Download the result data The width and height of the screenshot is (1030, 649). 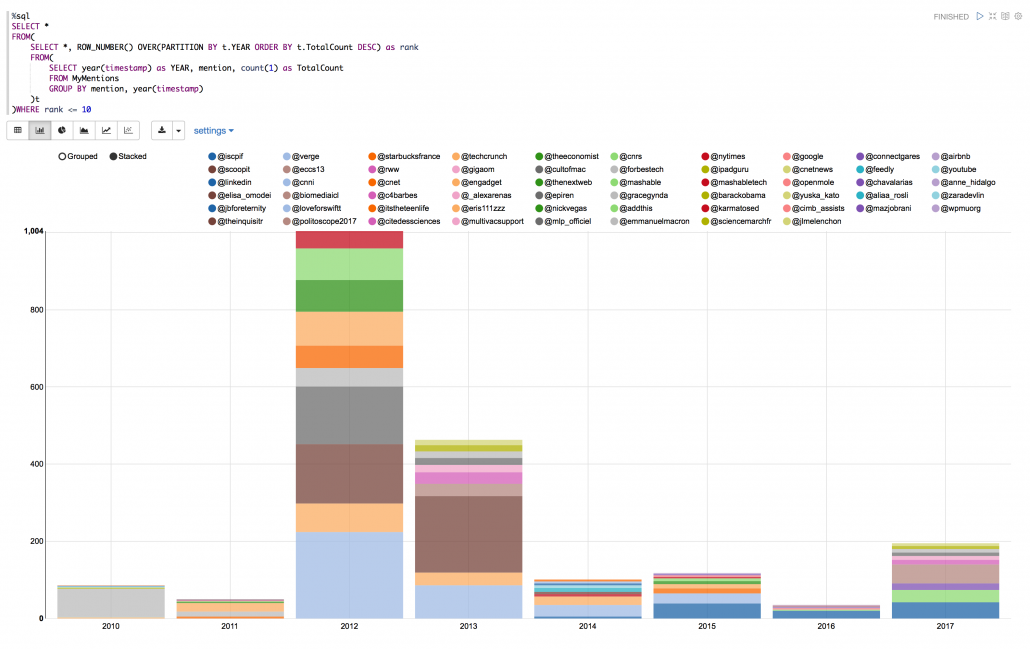162,130
